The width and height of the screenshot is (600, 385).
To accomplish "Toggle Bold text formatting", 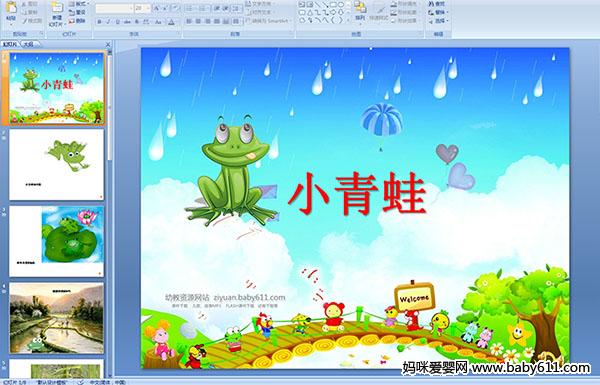I will coord(99,22).
